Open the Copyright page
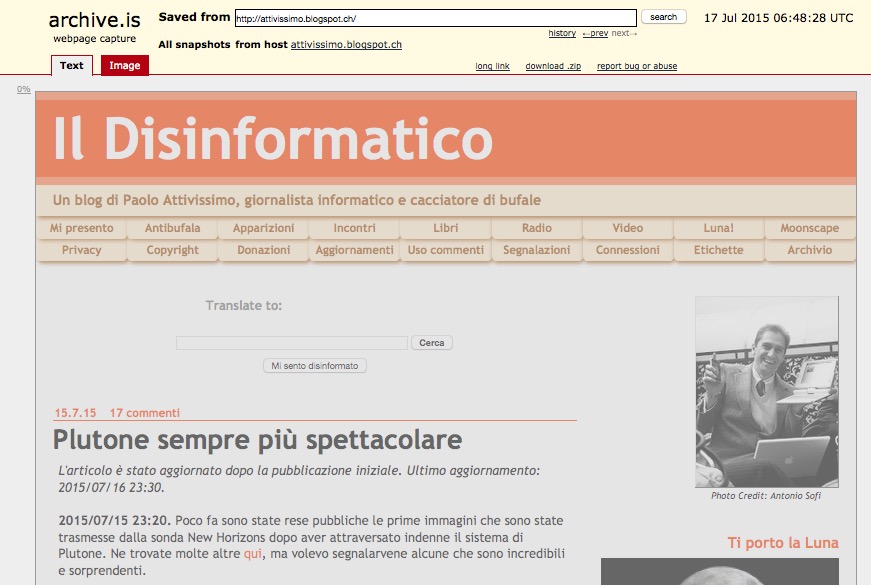Image resolution: width=871 pixels, height=585 pixels. 173,250
